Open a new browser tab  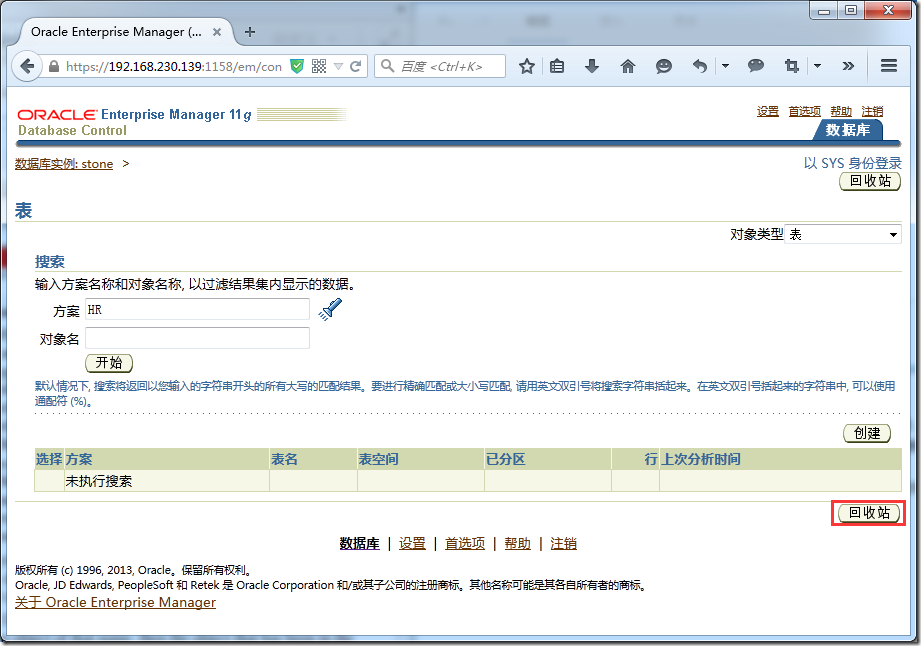point(250,32)
